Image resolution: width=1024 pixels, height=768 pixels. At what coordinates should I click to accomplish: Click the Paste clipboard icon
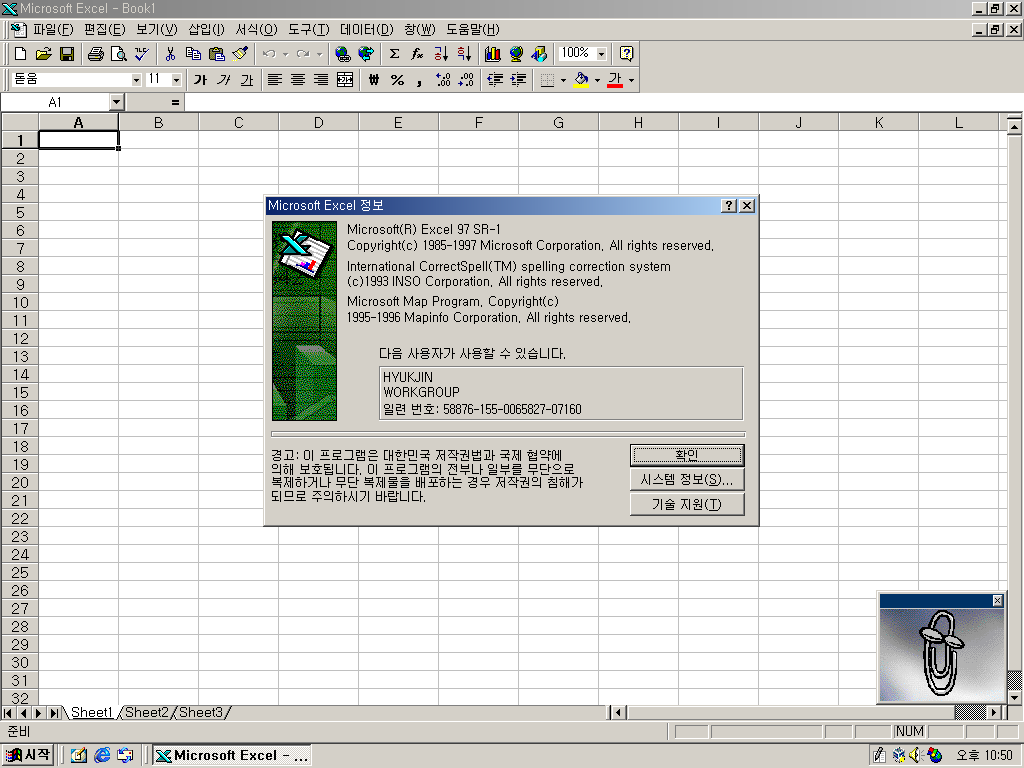point(216,54)
